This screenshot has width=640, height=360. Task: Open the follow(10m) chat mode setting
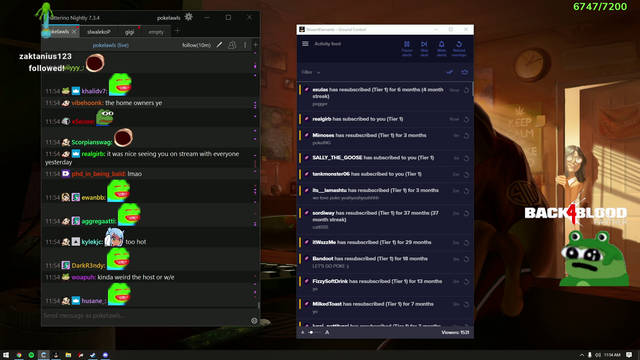click(196, 45)
